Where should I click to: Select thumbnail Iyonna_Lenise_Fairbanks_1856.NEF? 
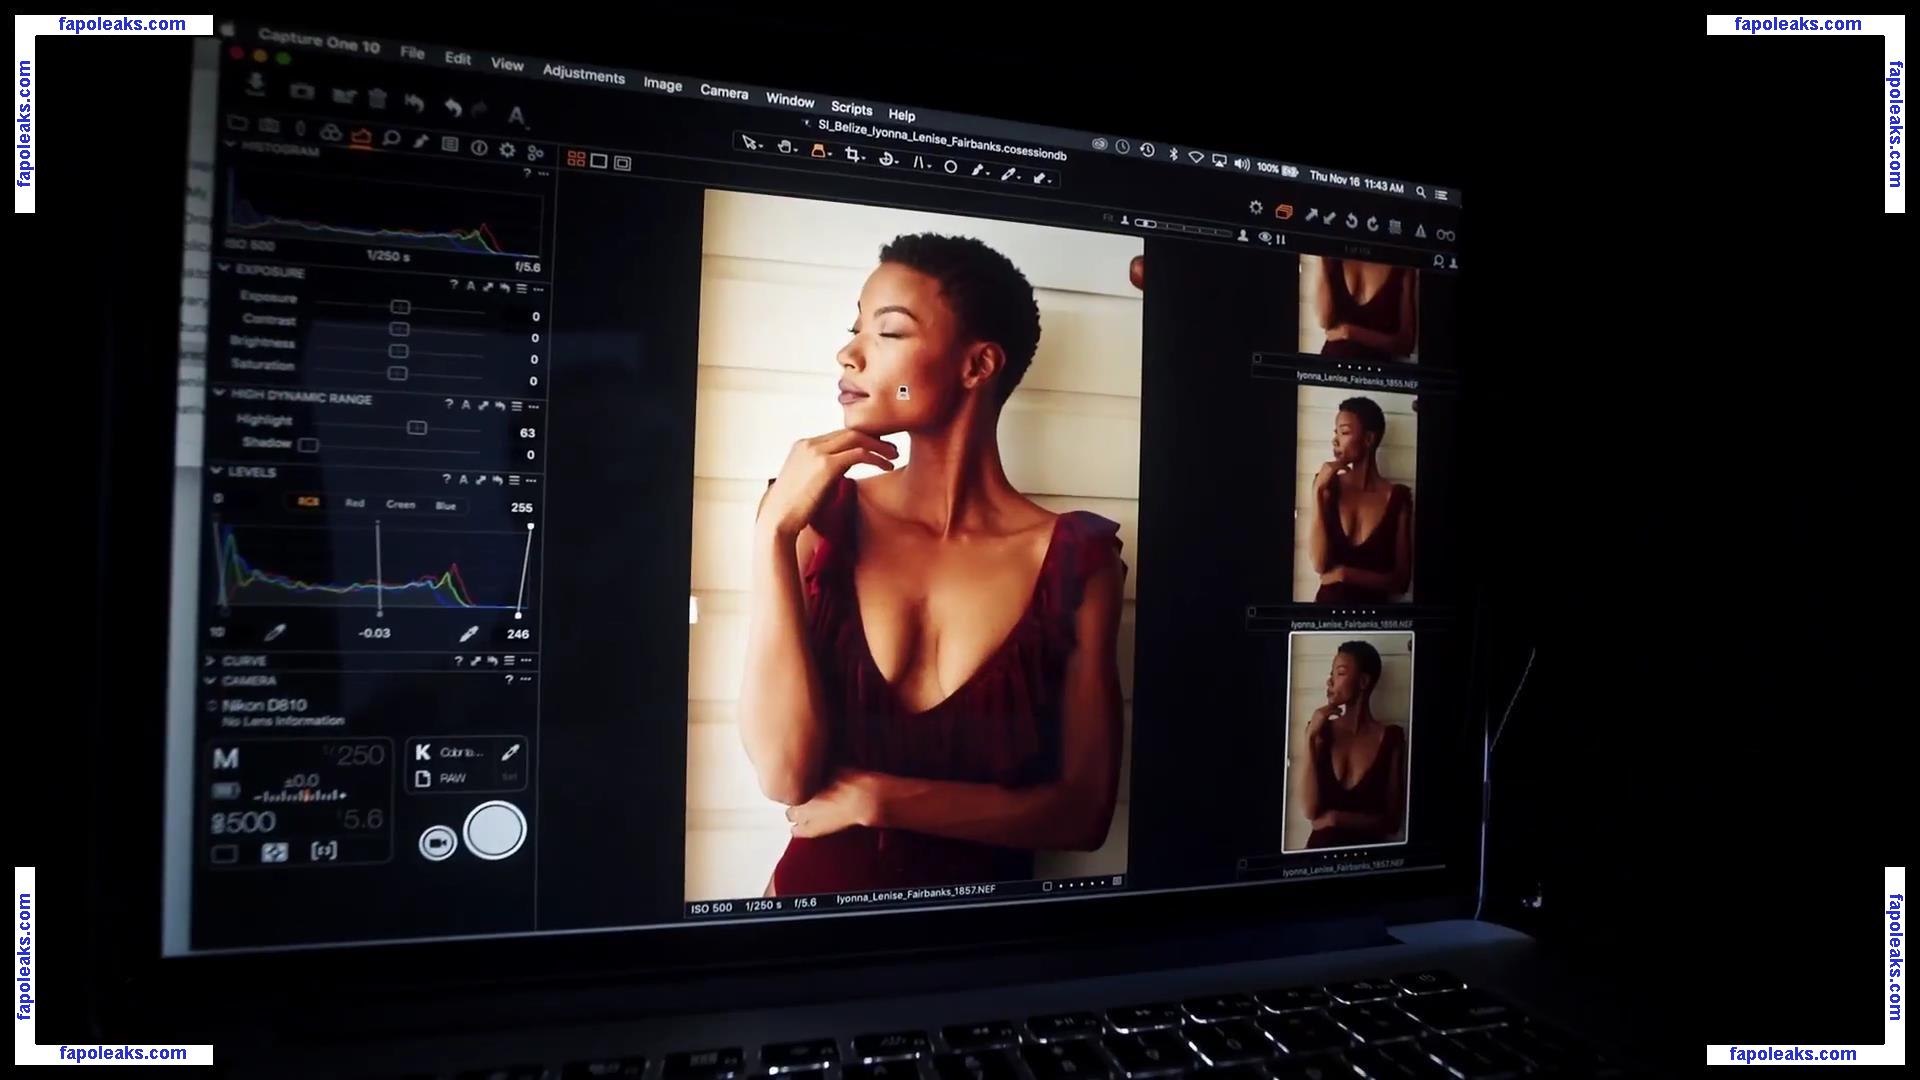point(1355,496)
